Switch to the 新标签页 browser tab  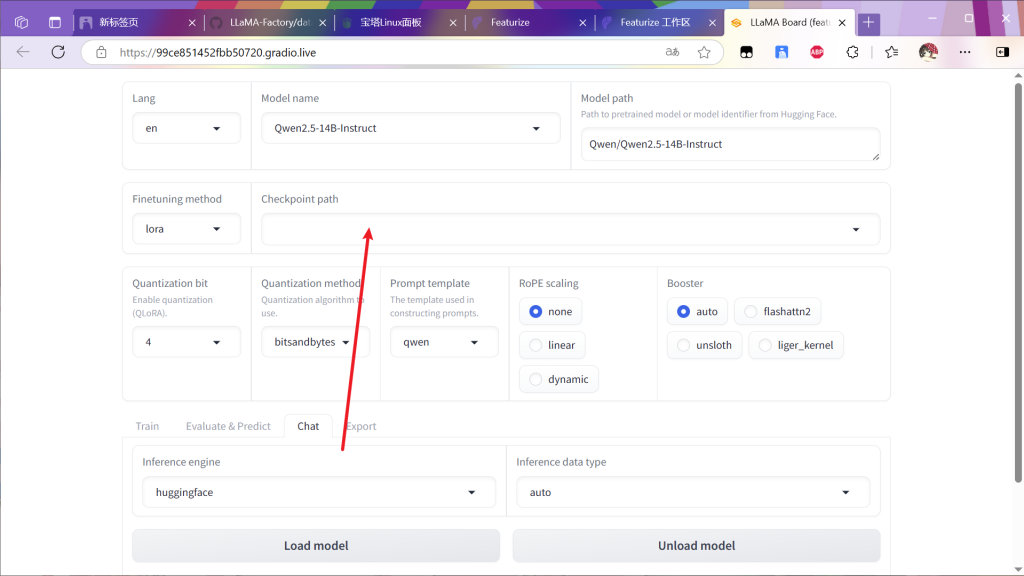point(138,23)
